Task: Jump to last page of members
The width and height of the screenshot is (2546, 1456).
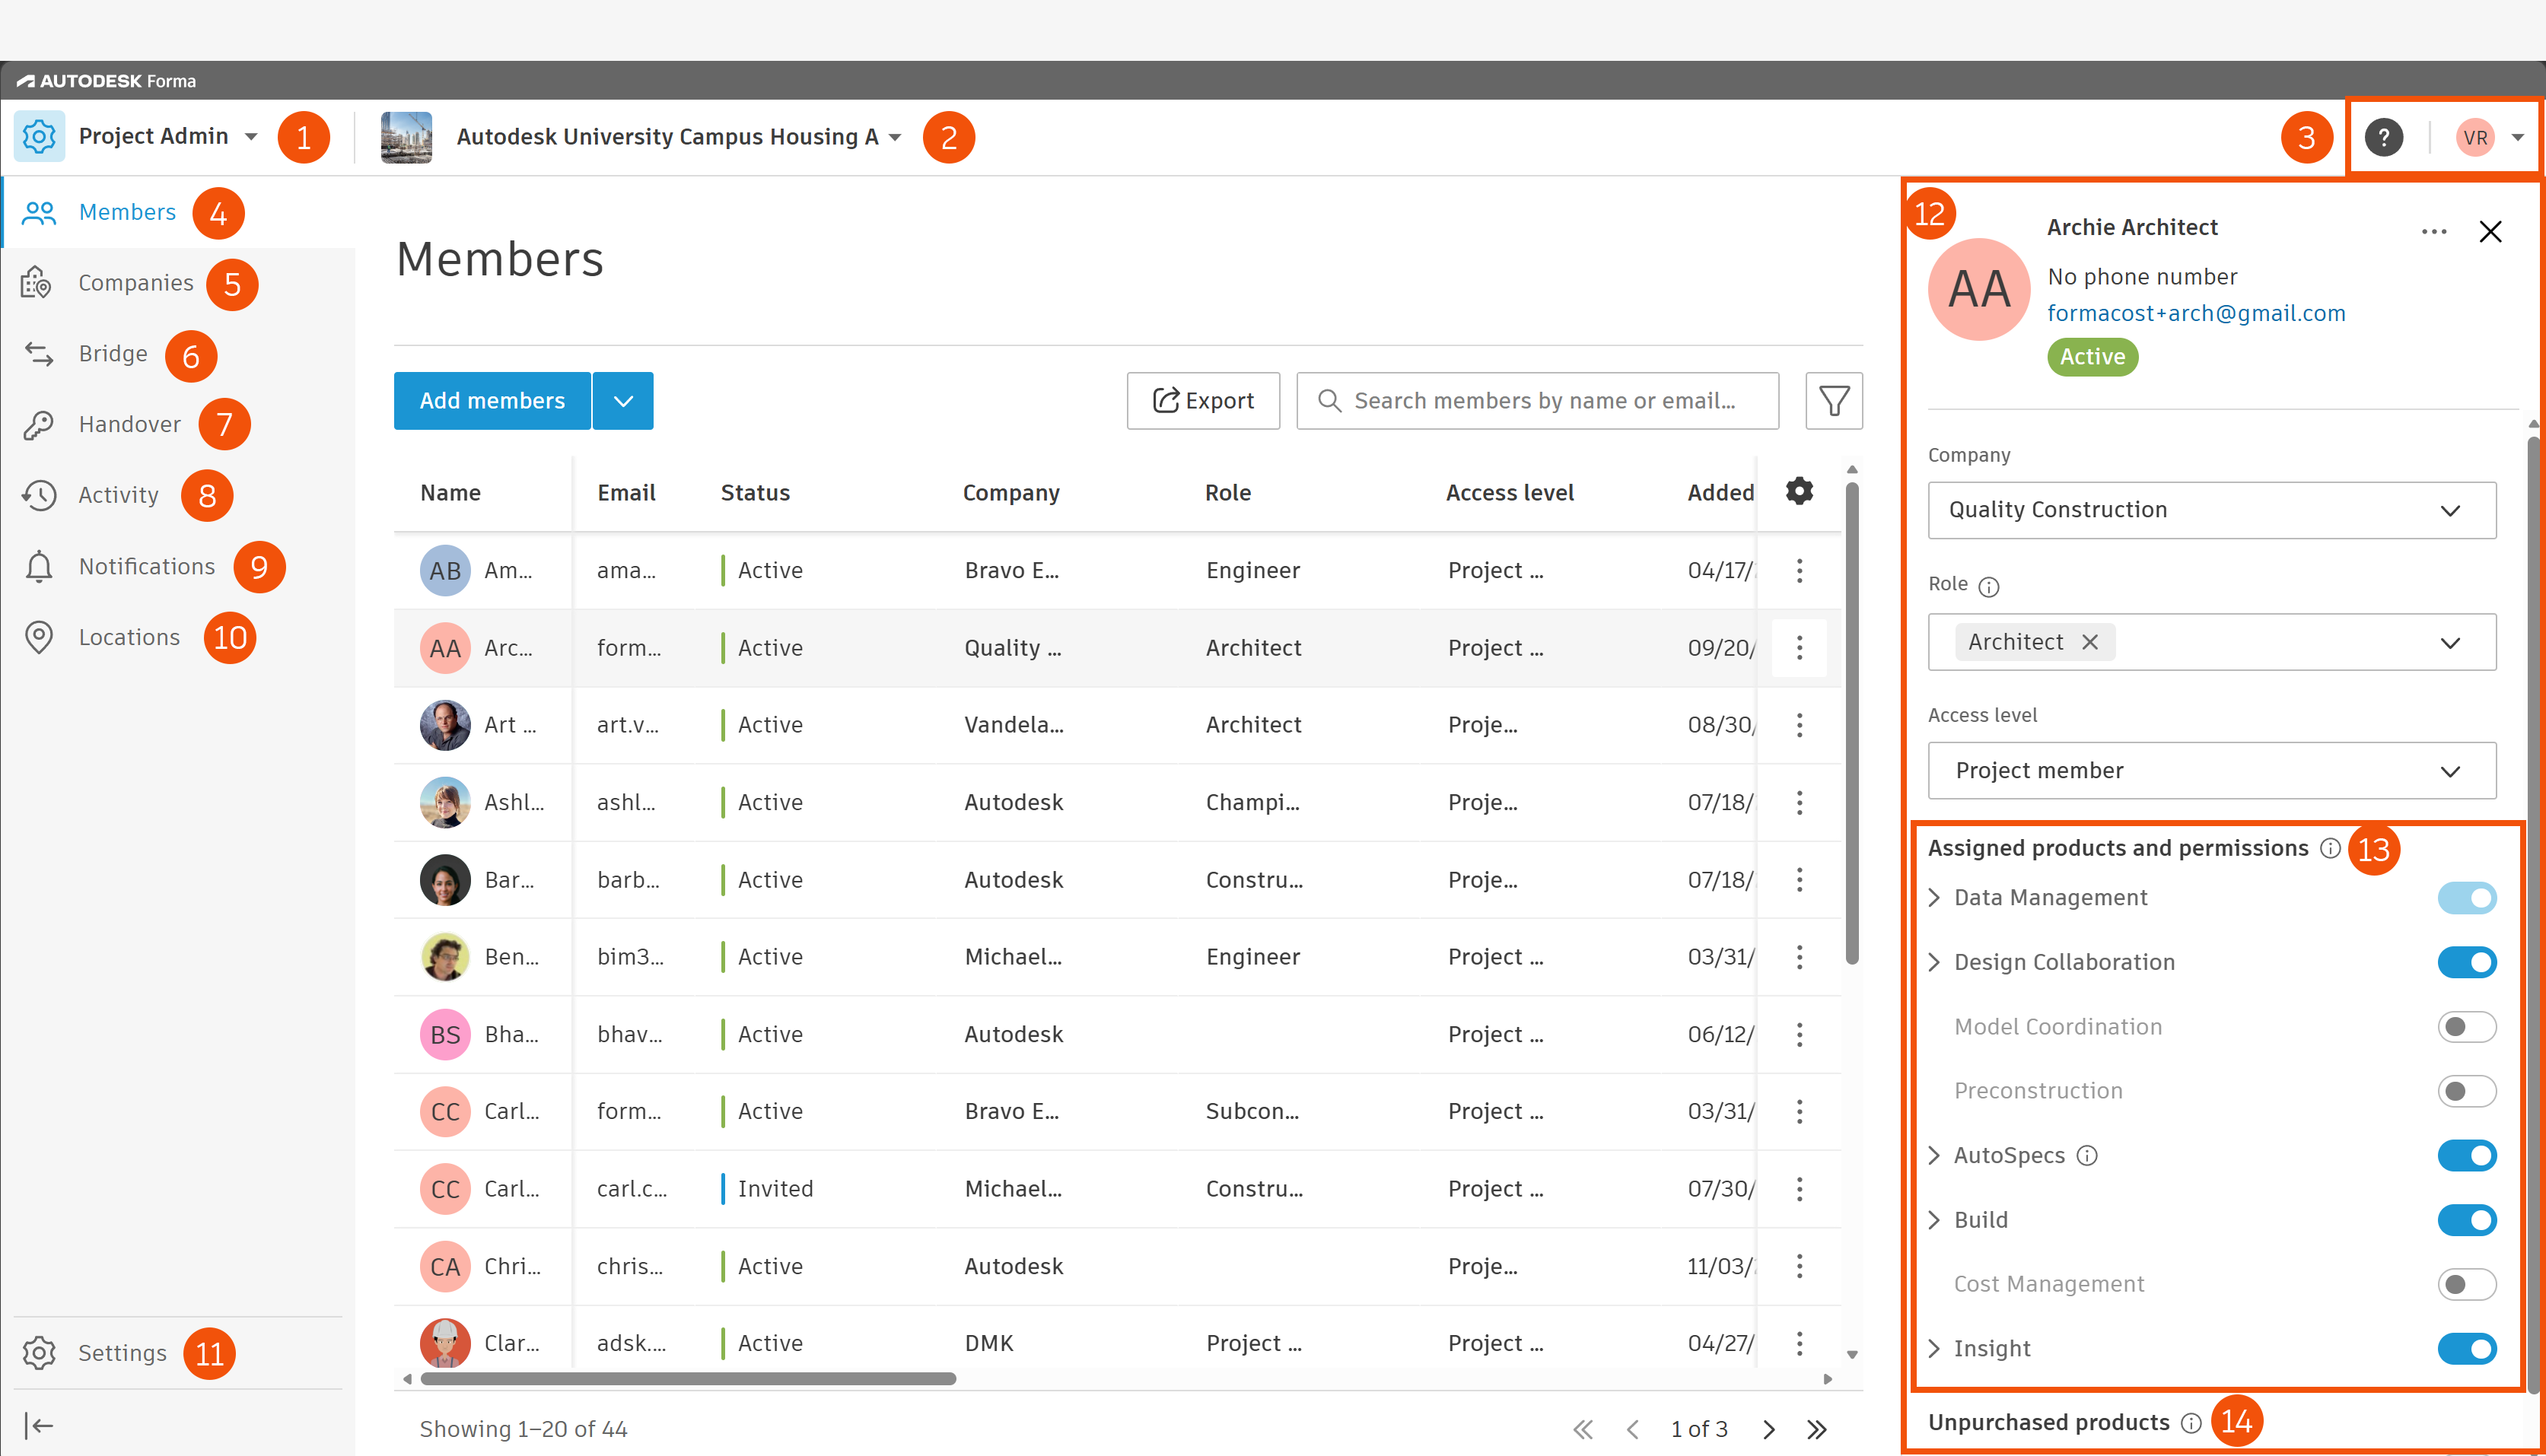Action: point(1817,1429)
